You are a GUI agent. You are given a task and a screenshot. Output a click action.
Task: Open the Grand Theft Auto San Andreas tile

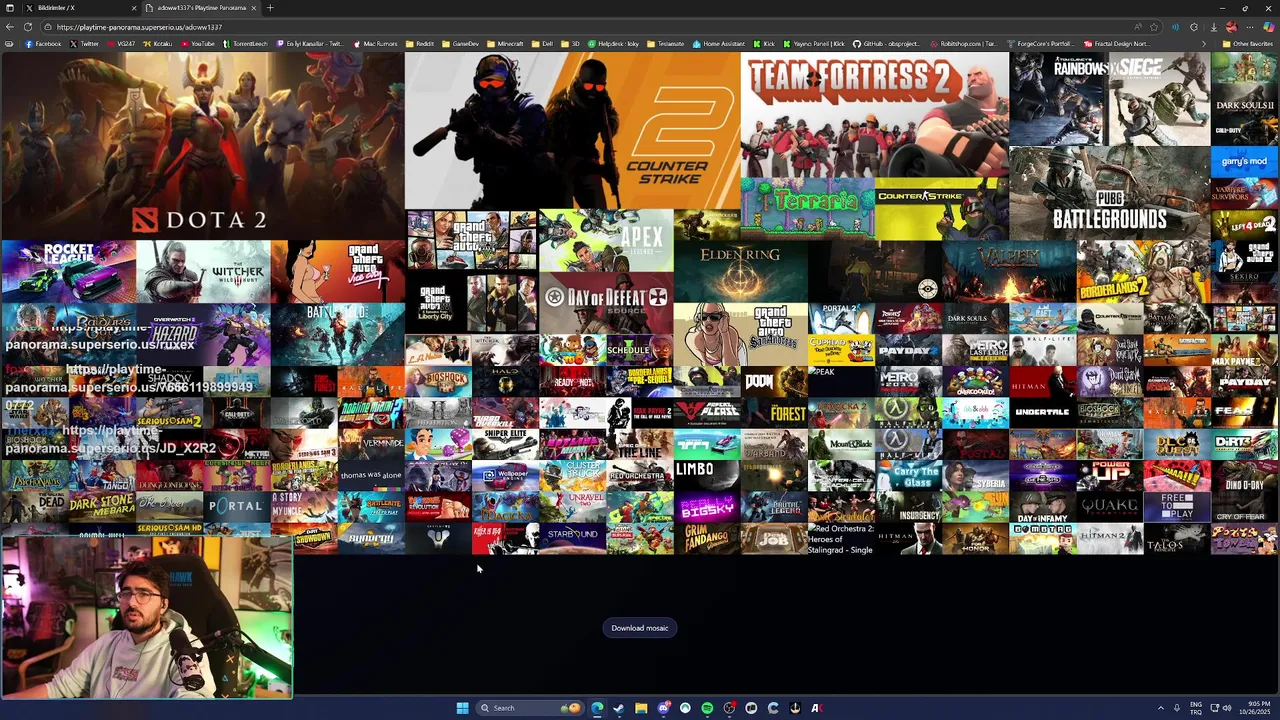(x=740, y=334)
